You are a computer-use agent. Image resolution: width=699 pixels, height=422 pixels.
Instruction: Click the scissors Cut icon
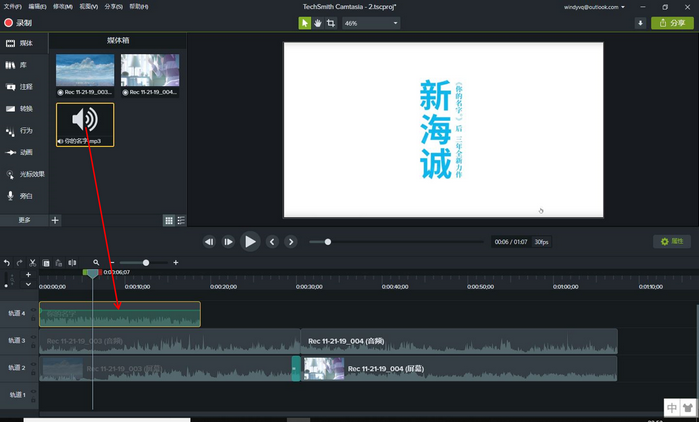pyautogui.click(x=33, y=263)
